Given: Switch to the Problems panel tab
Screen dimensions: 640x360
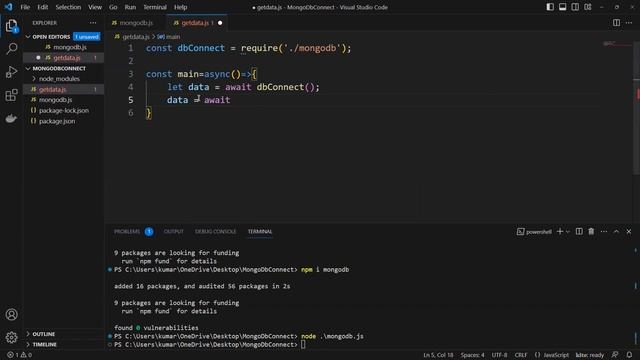Looking at the screenshot, I should click(x=127, y=231).
